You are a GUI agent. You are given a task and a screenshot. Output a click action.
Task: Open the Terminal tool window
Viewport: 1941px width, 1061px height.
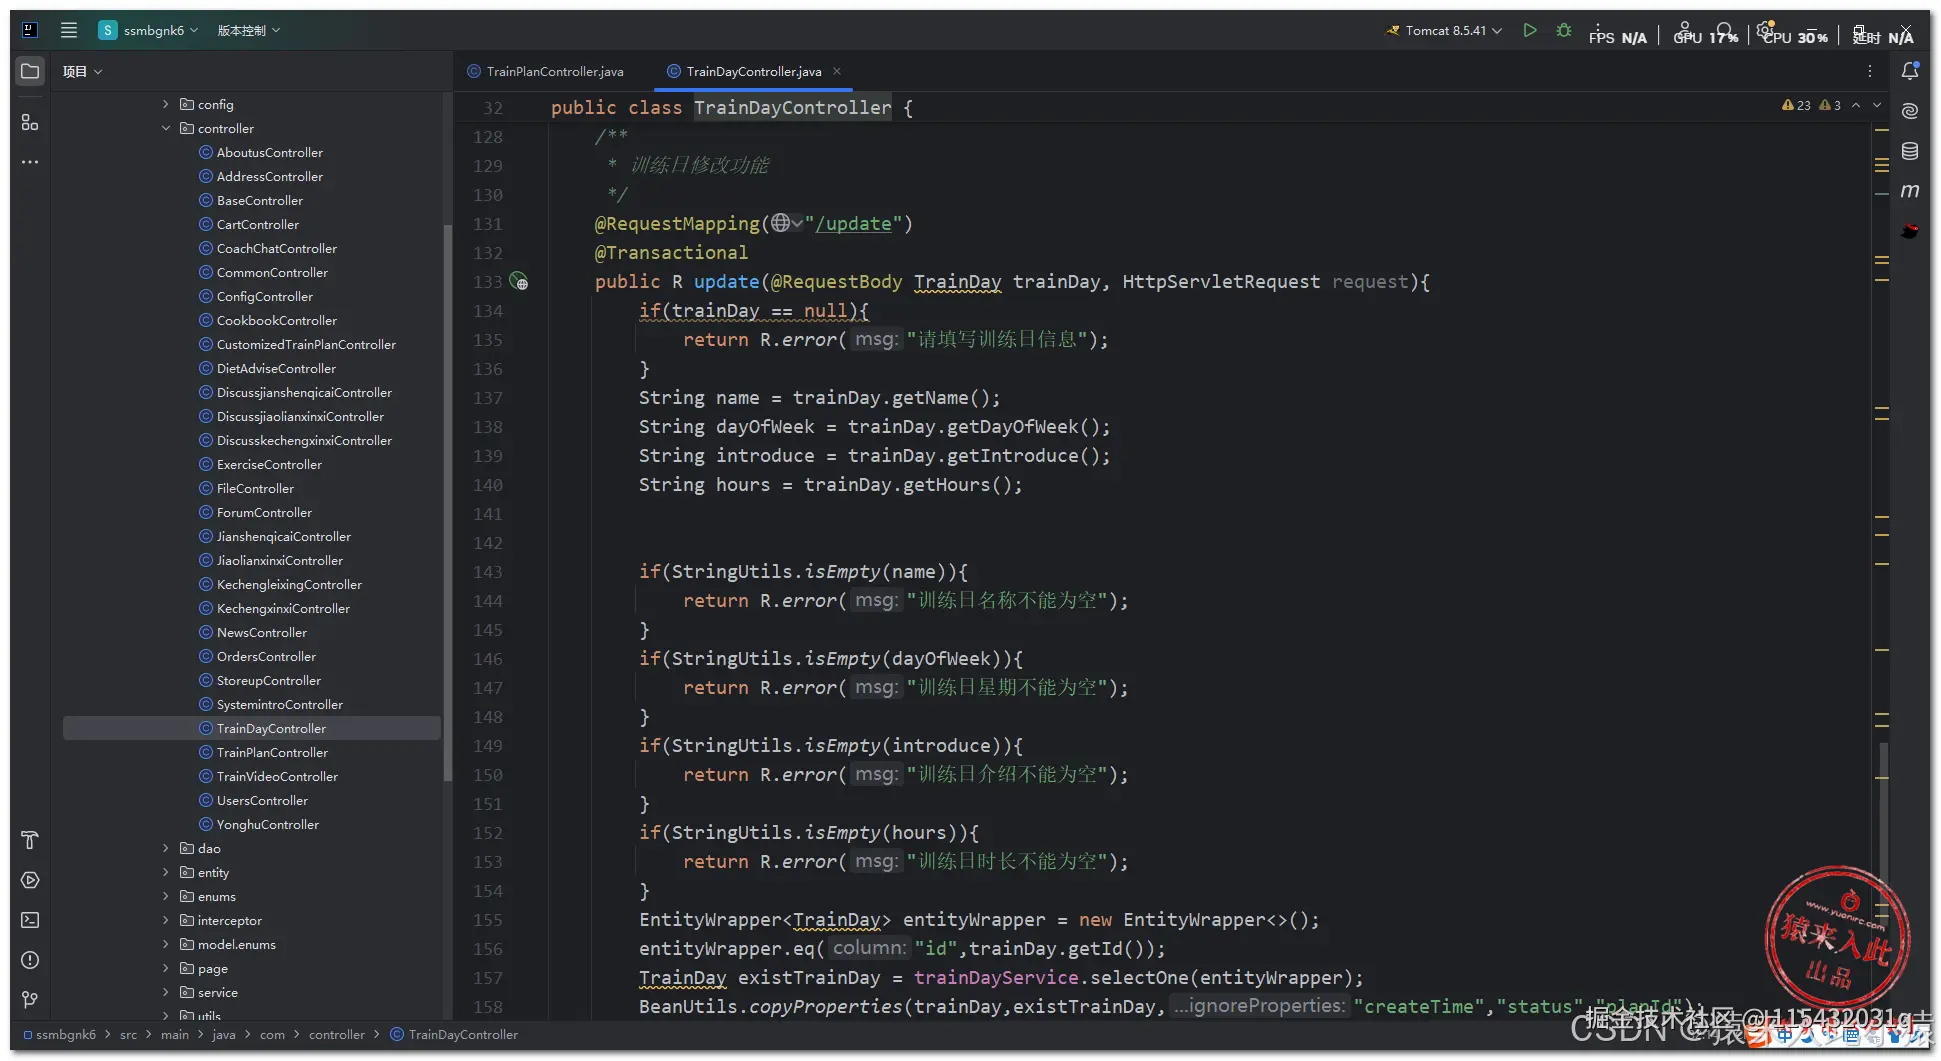coord(30,920)
